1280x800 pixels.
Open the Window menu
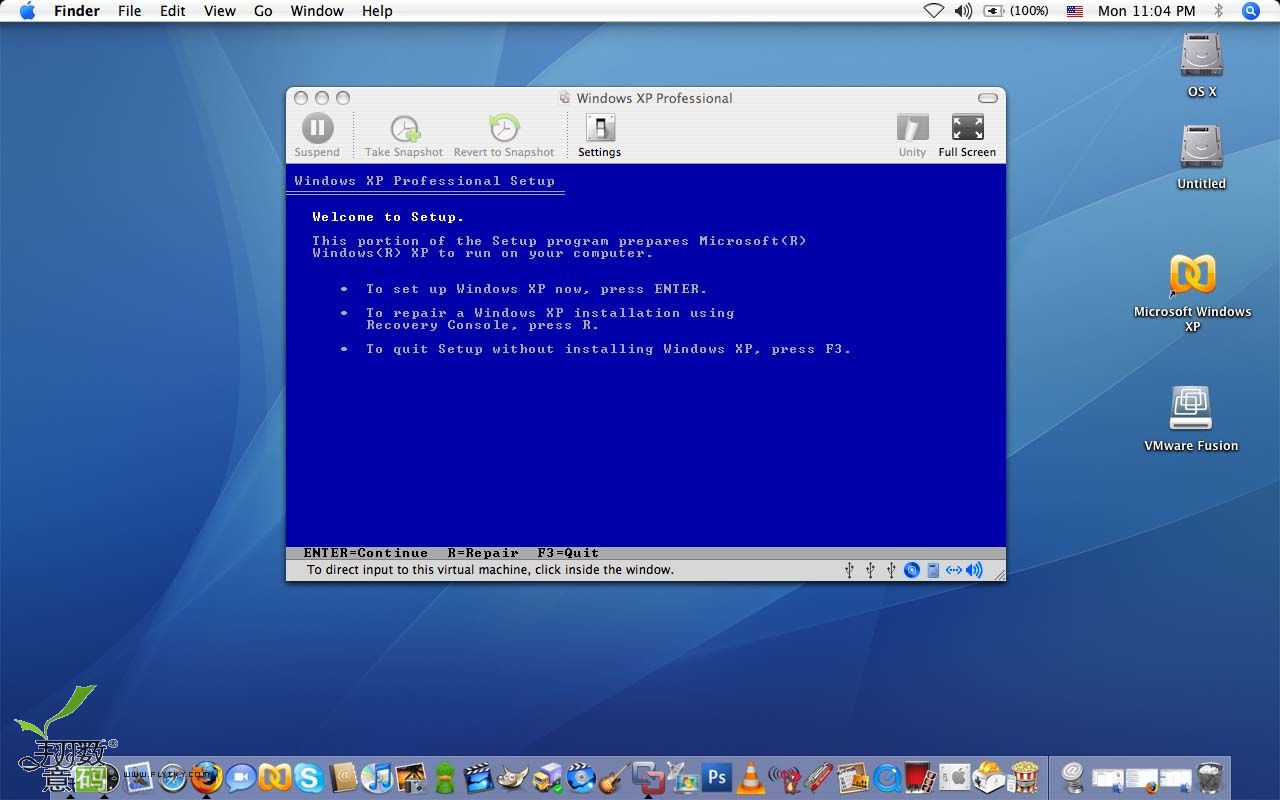tap(317, 11)
